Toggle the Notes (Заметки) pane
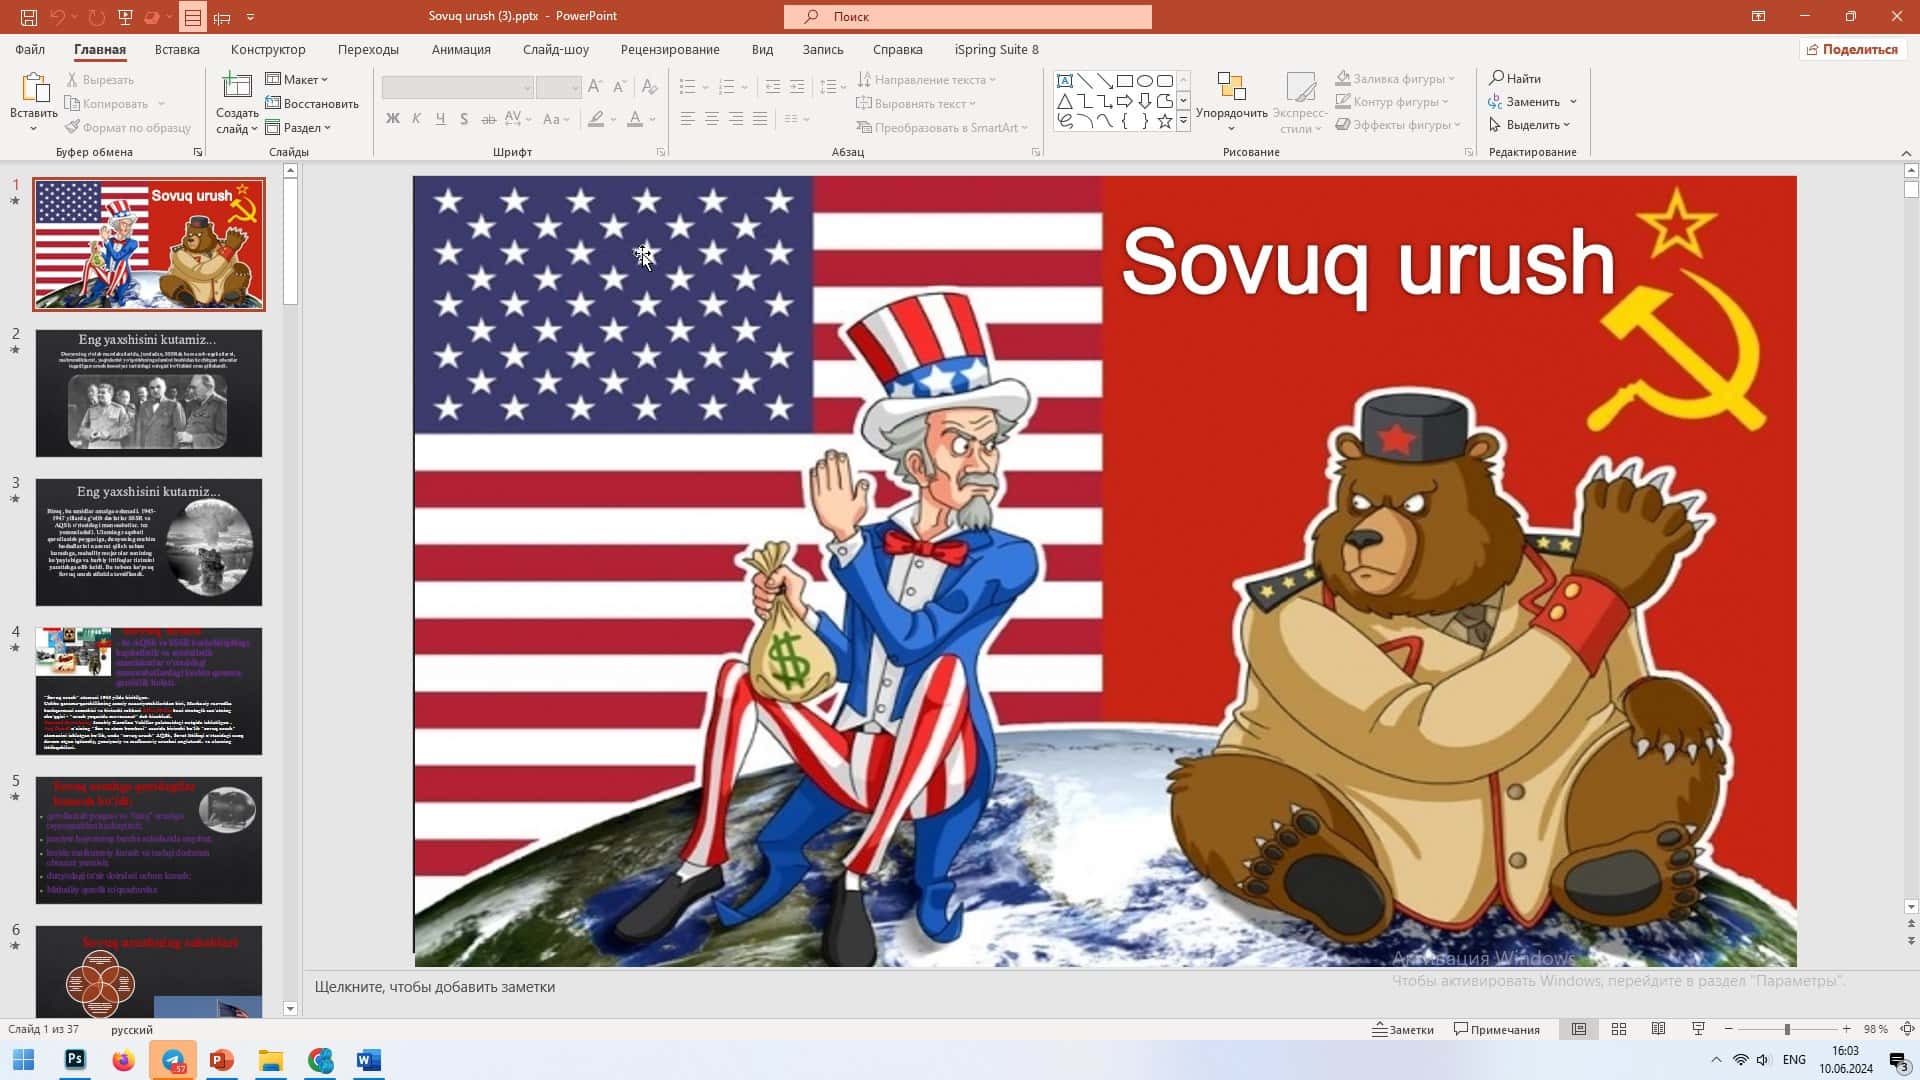This screenshot has height=1080, width=1920. click(x=1403, y=1029)
